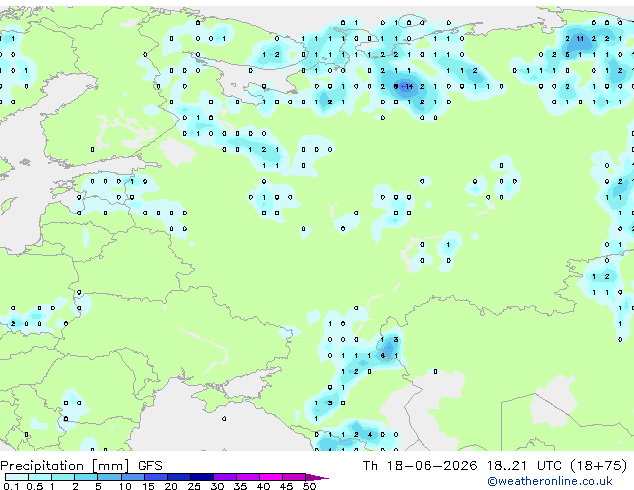The image size is (634, 490).
Task: Click the '25' legend scale label
Action: point(194,486)
